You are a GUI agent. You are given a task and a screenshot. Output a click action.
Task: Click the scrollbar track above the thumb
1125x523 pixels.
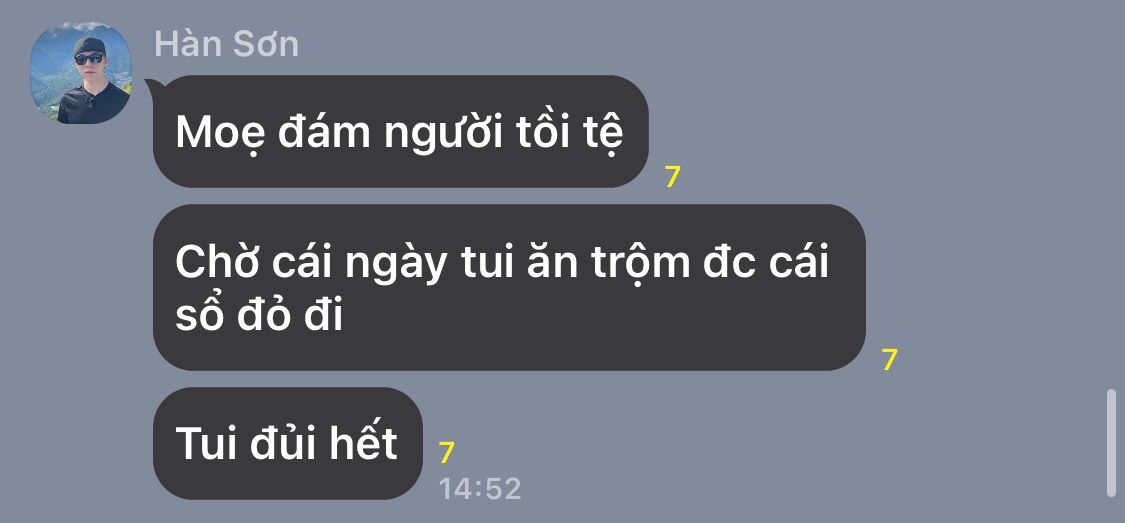1111,194
